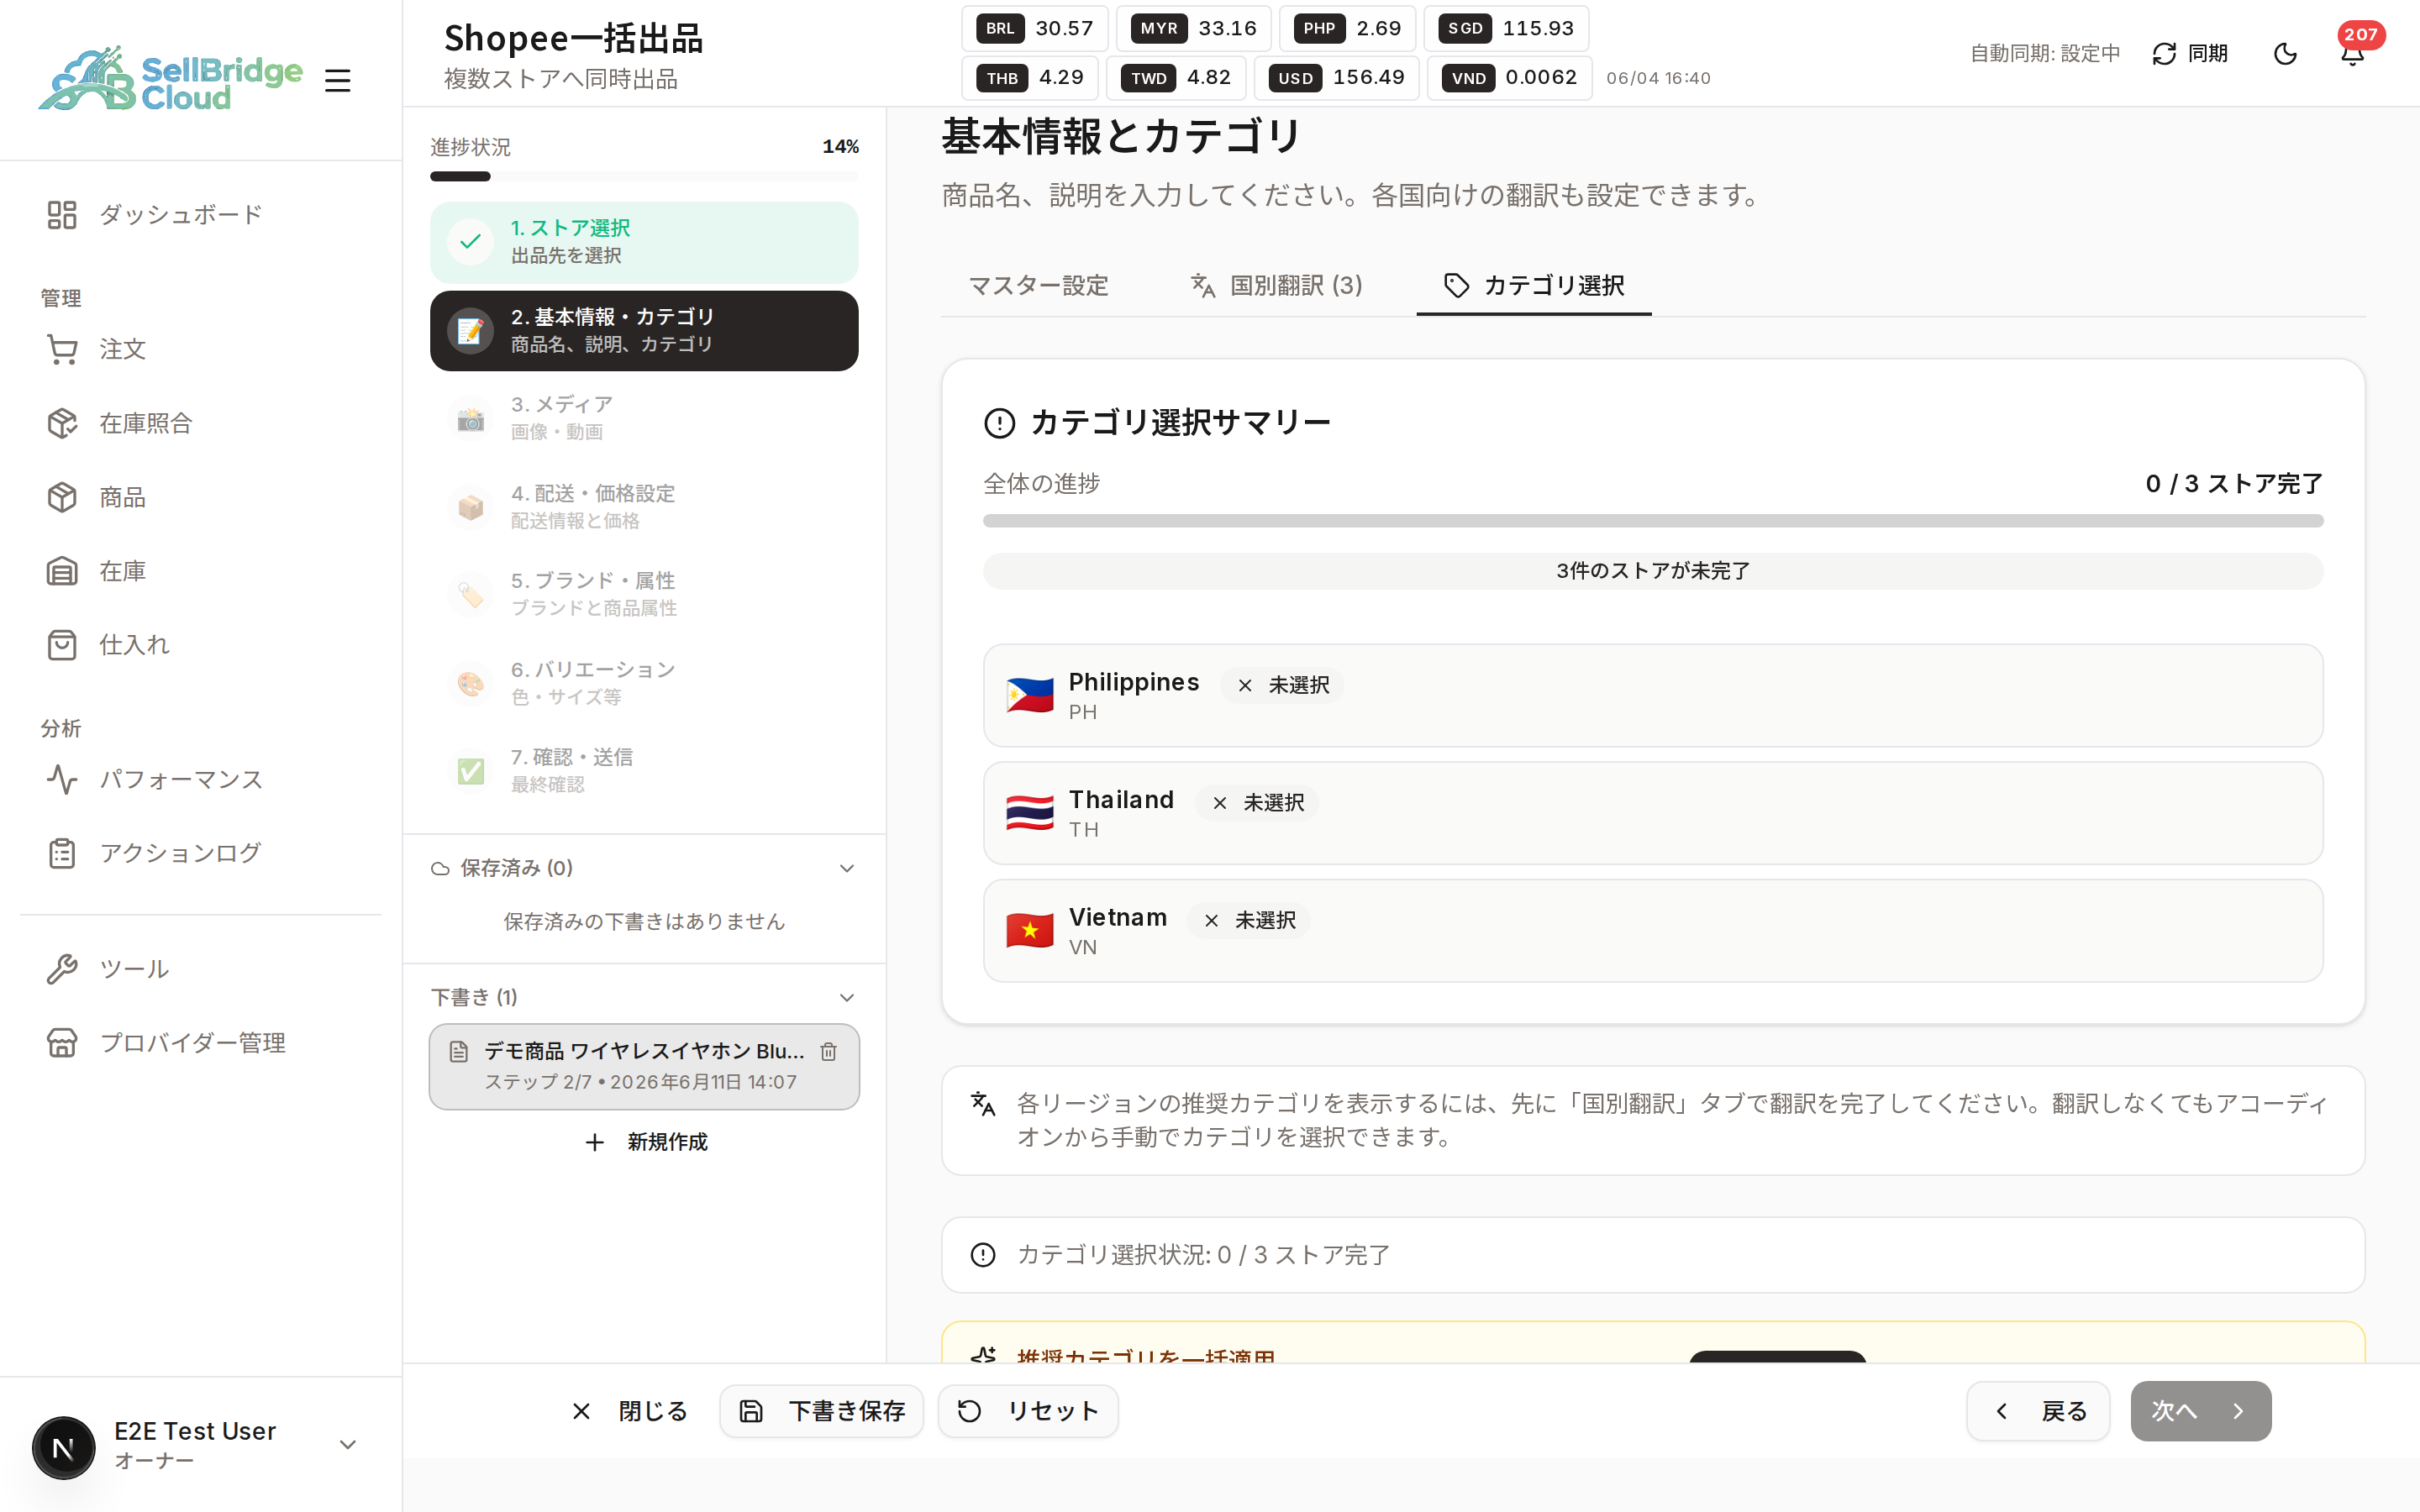
Task: Go to step 3. メディア
Action: (x=644, y=418)
